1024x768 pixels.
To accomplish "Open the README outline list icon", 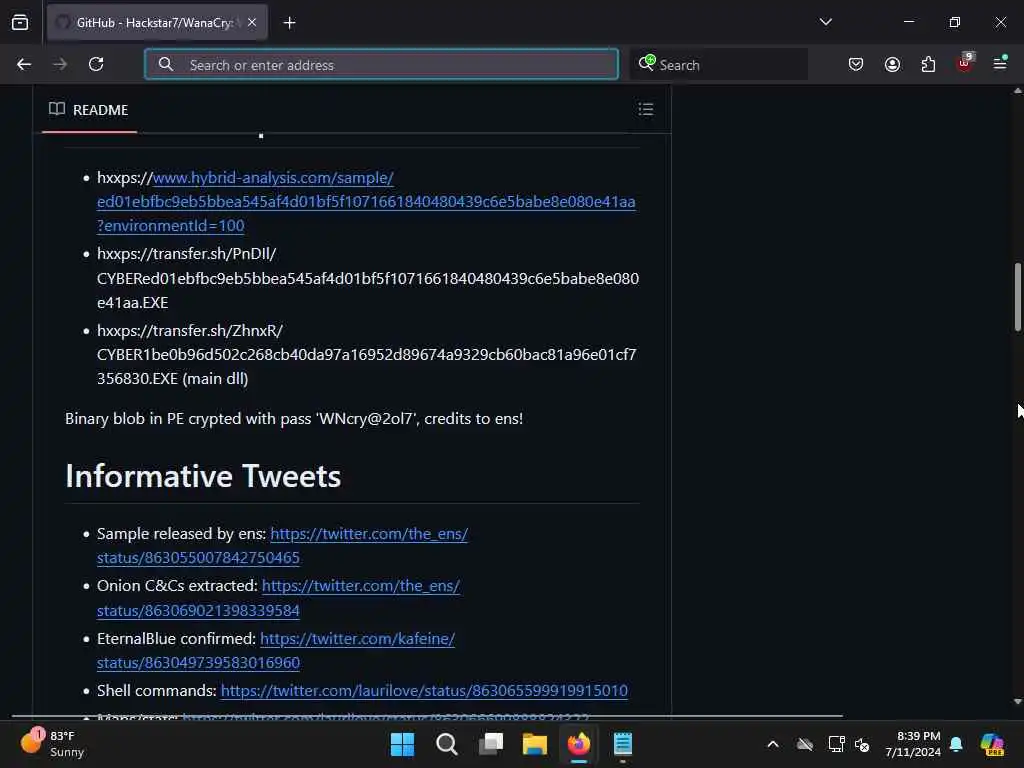I will coord(645,109).
